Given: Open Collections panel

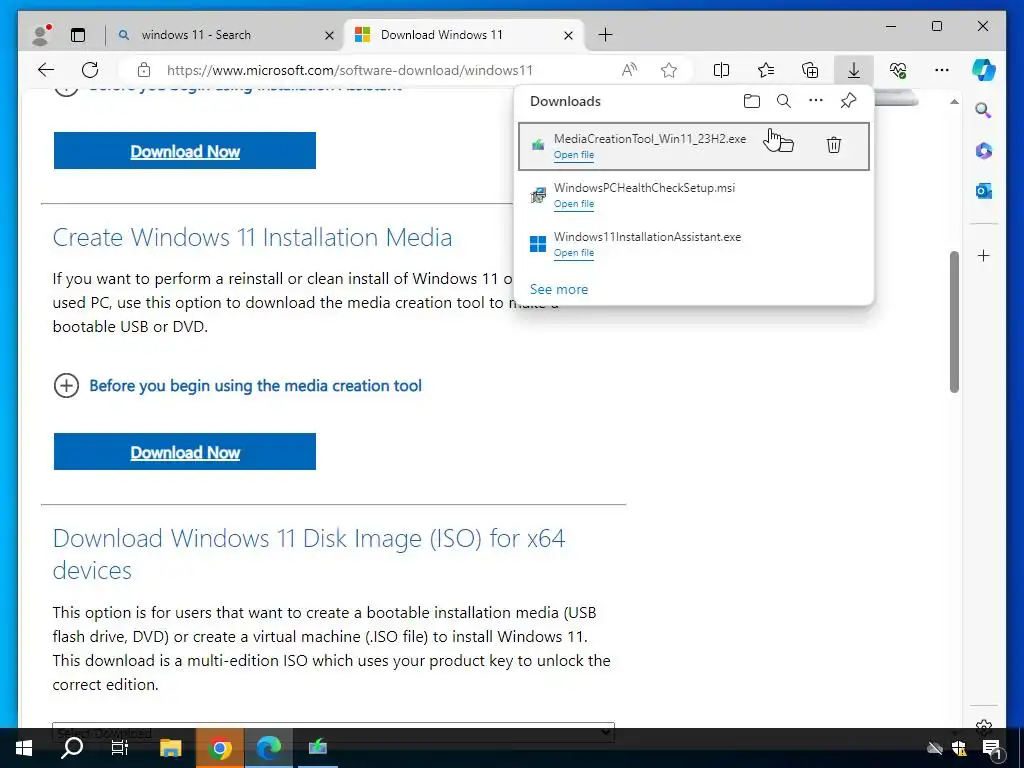Looking at the screenshot, I should pyautogui.click(x=810, y=70).
